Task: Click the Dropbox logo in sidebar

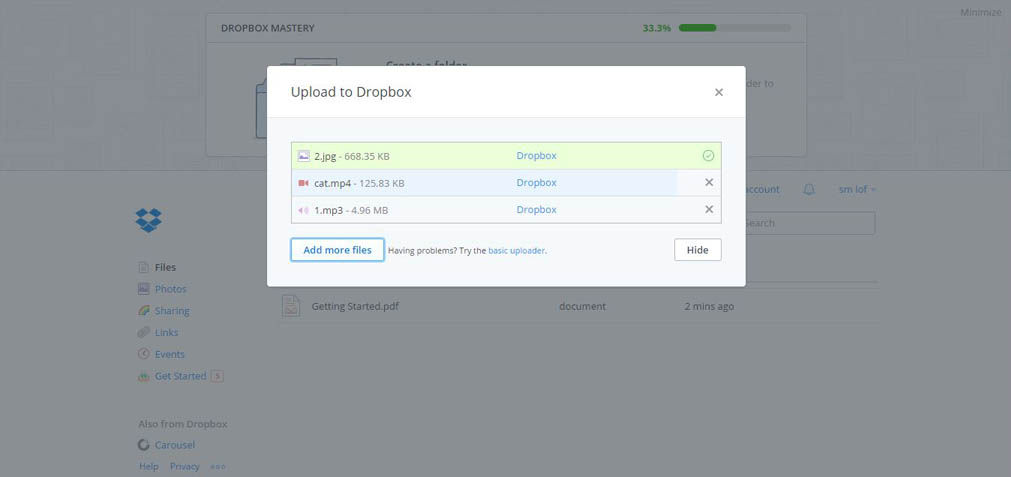Action: pos(148,220)
